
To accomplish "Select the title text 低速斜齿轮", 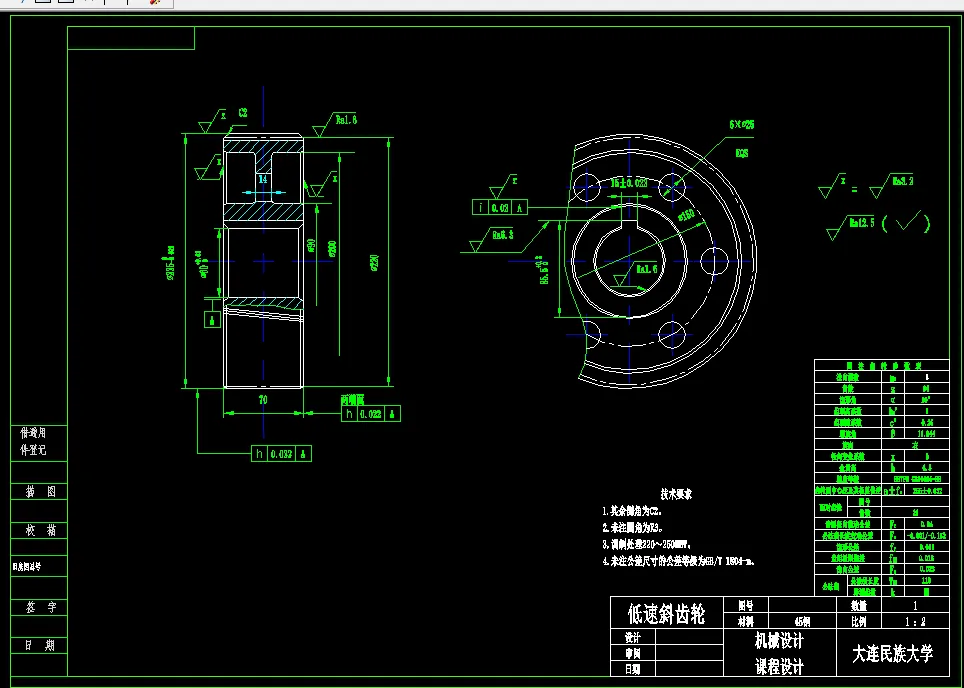I will coord(666,614).
